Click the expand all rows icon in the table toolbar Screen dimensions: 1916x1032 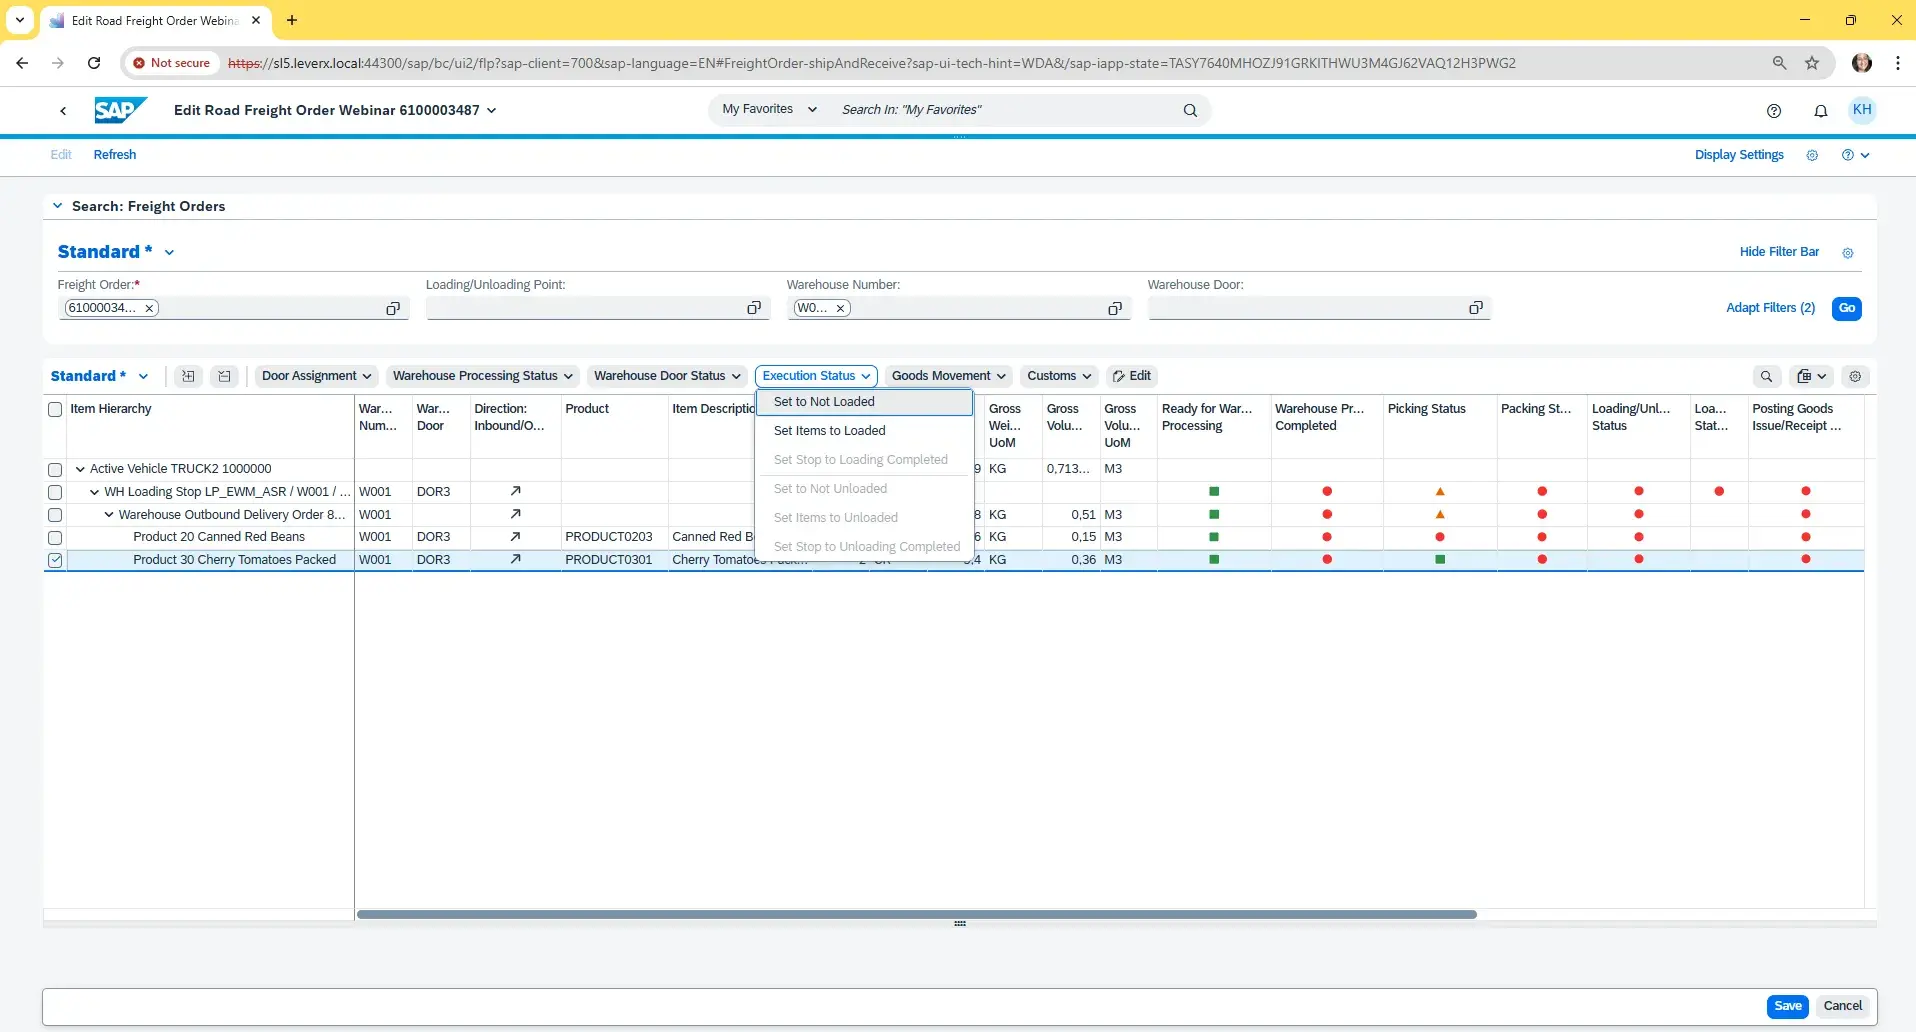[x=188, y=376]
